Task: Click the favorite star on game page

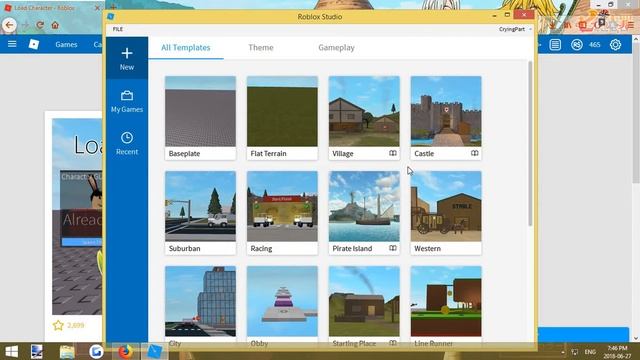Action: tap(58, 325)
